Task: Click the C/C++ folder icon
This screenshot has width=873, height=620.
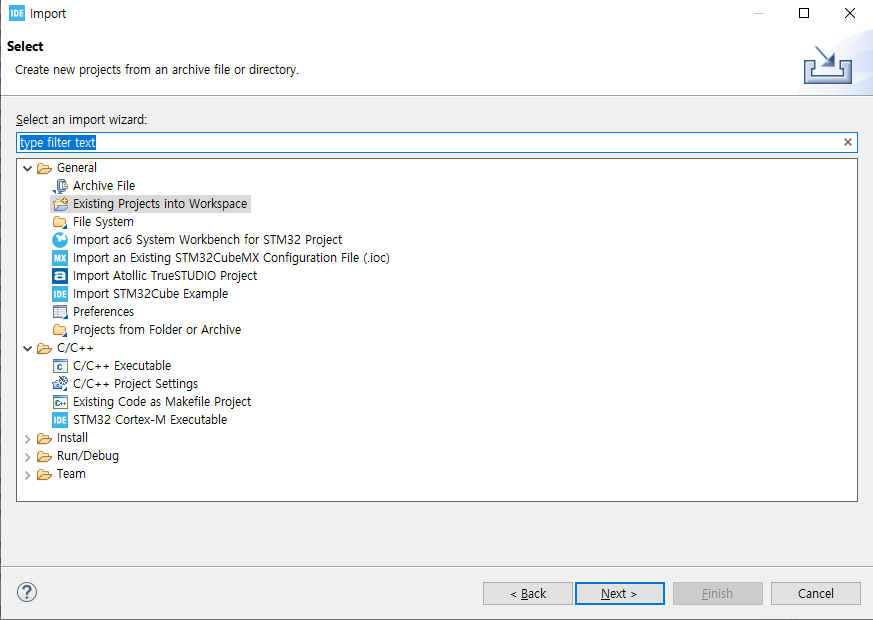Action: pyautogui.click(x=45, y=348)
